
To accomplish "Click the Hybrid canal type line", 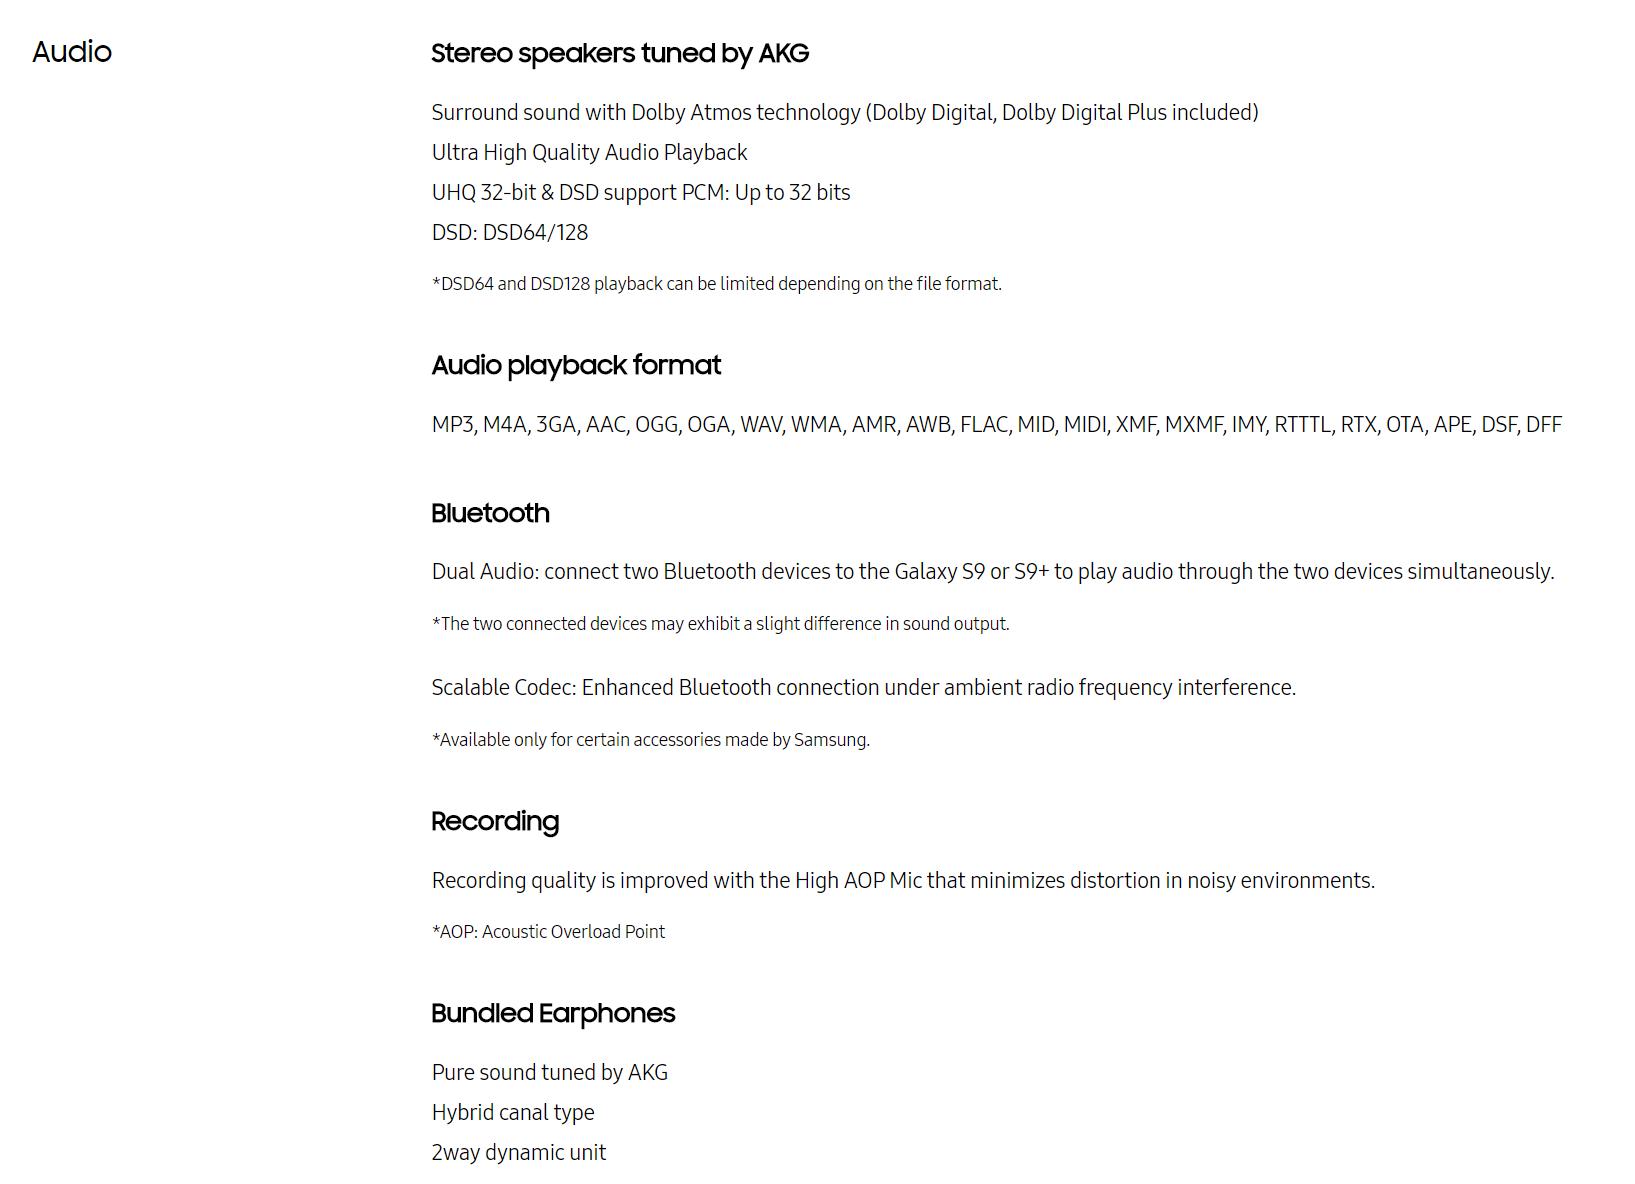I will pos(512,1112).
